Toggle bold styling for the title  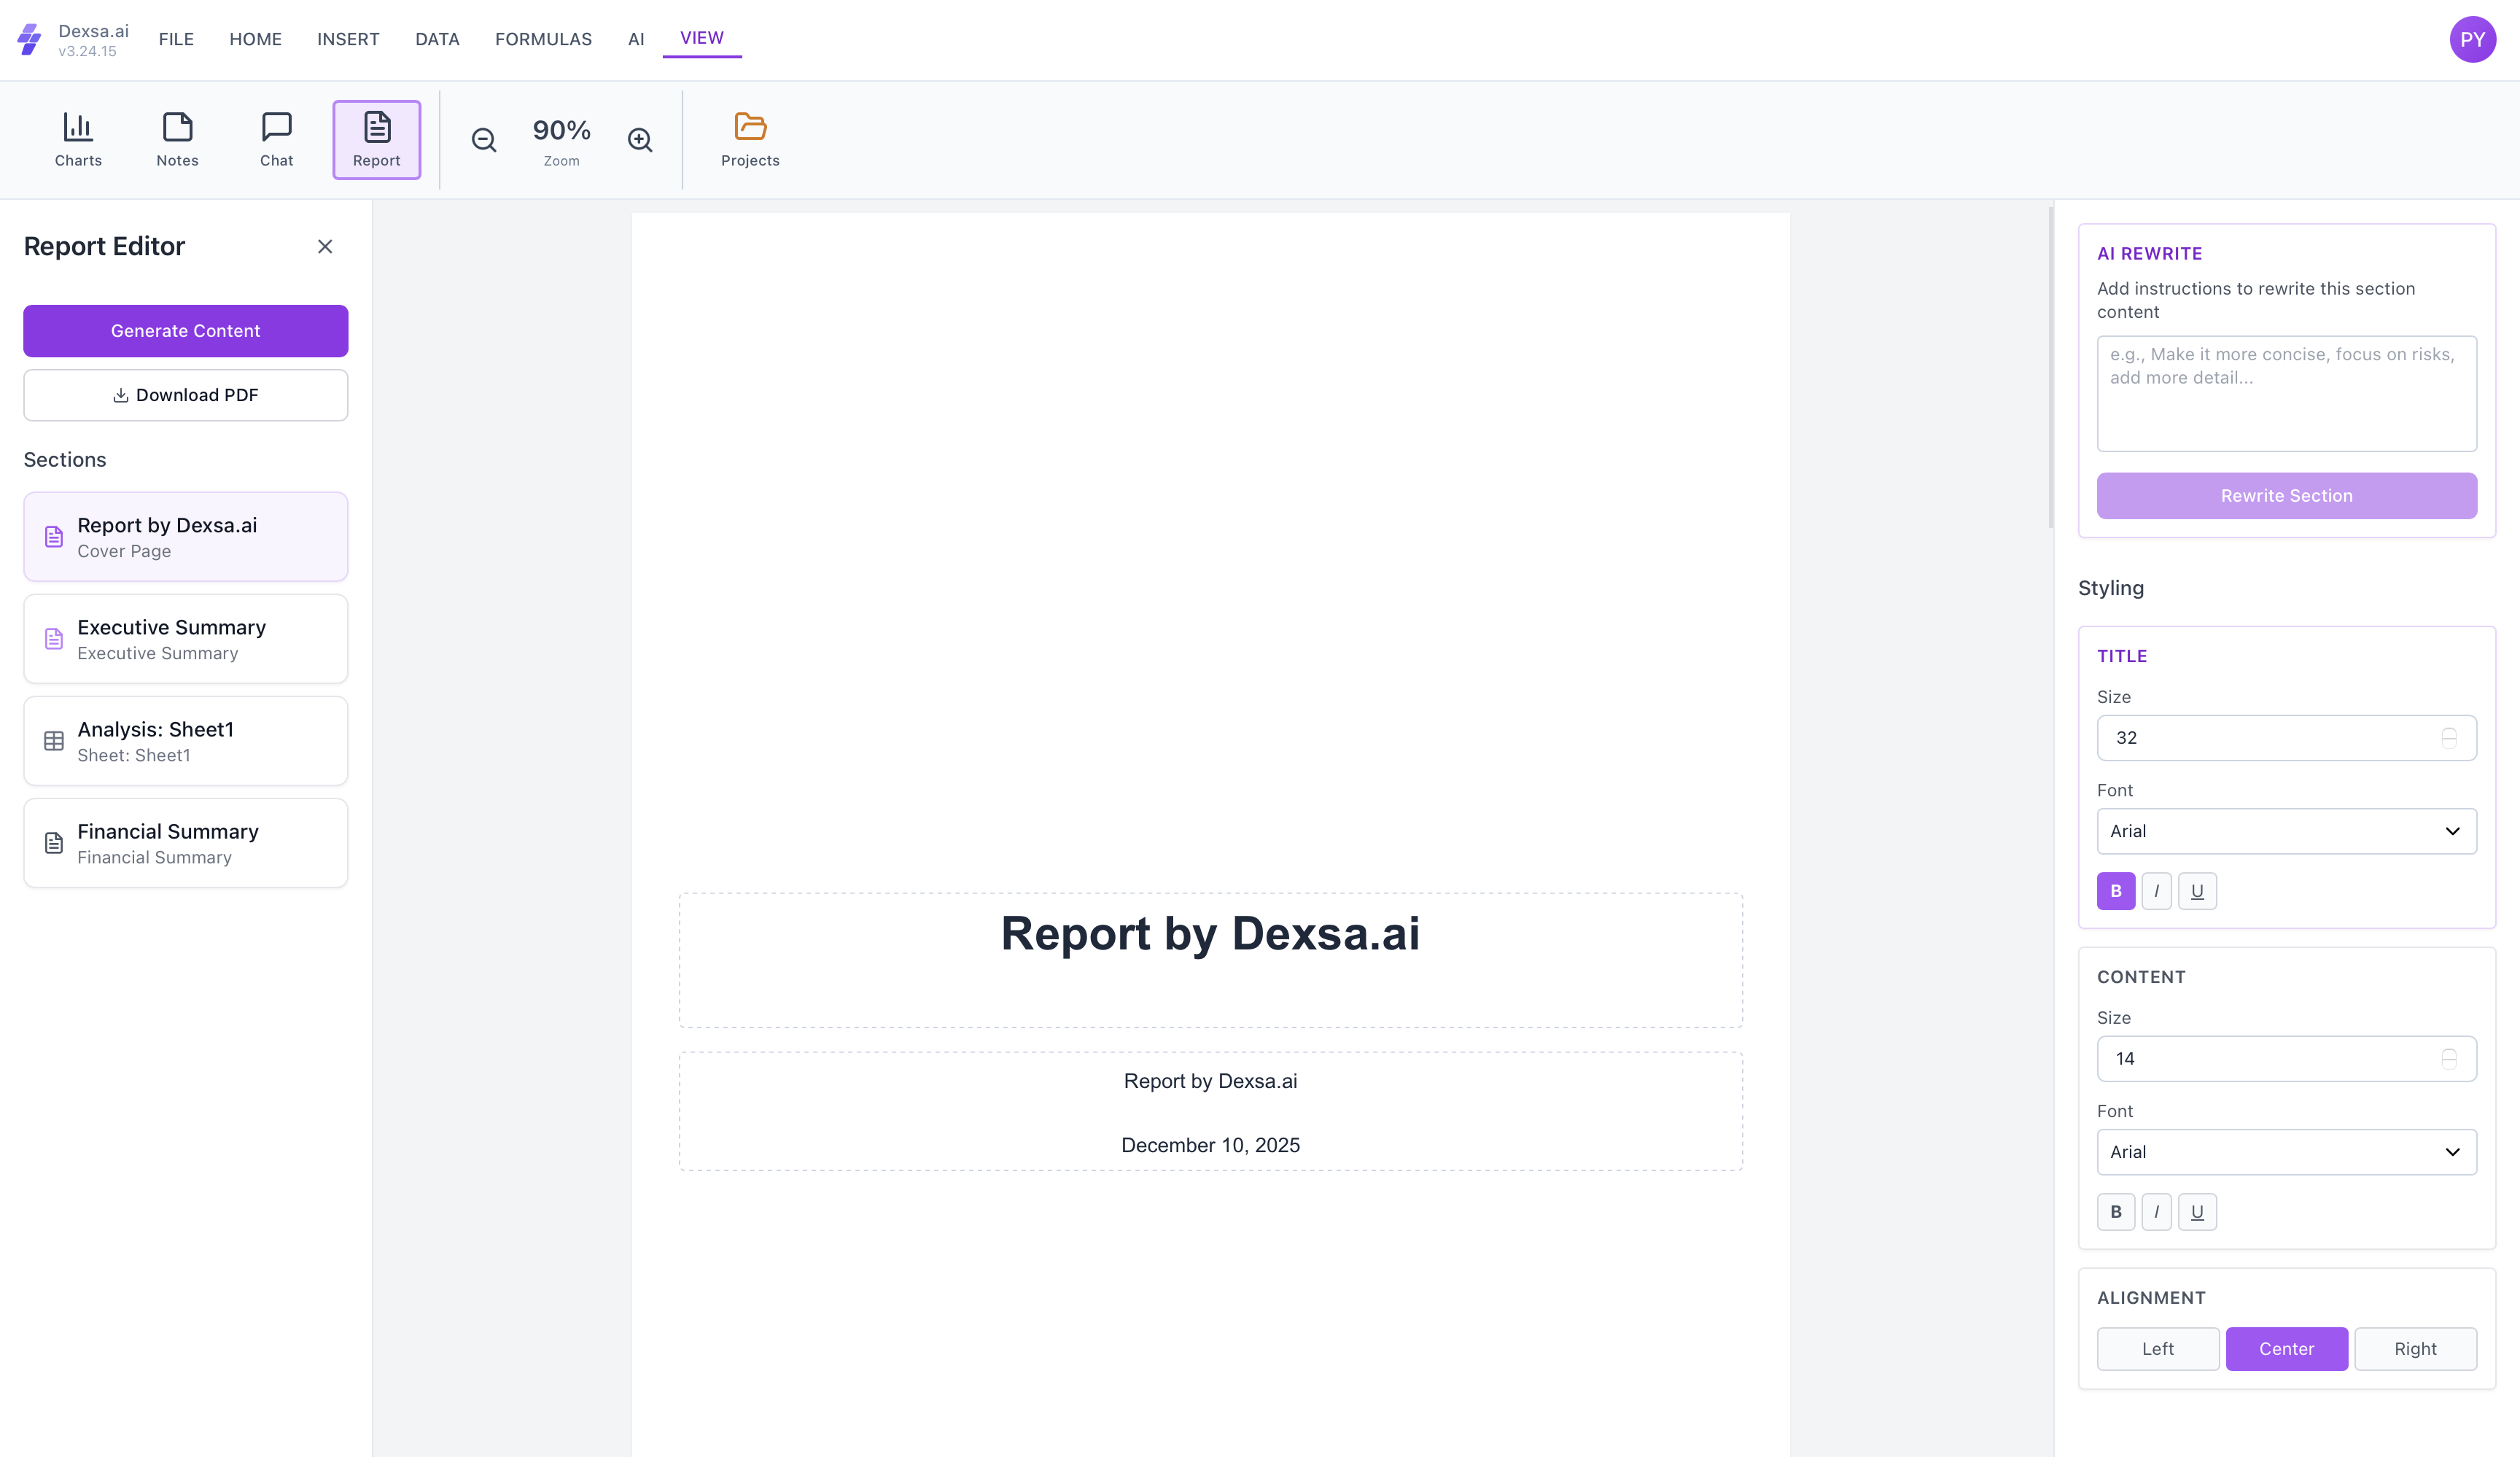(2116, 890)
